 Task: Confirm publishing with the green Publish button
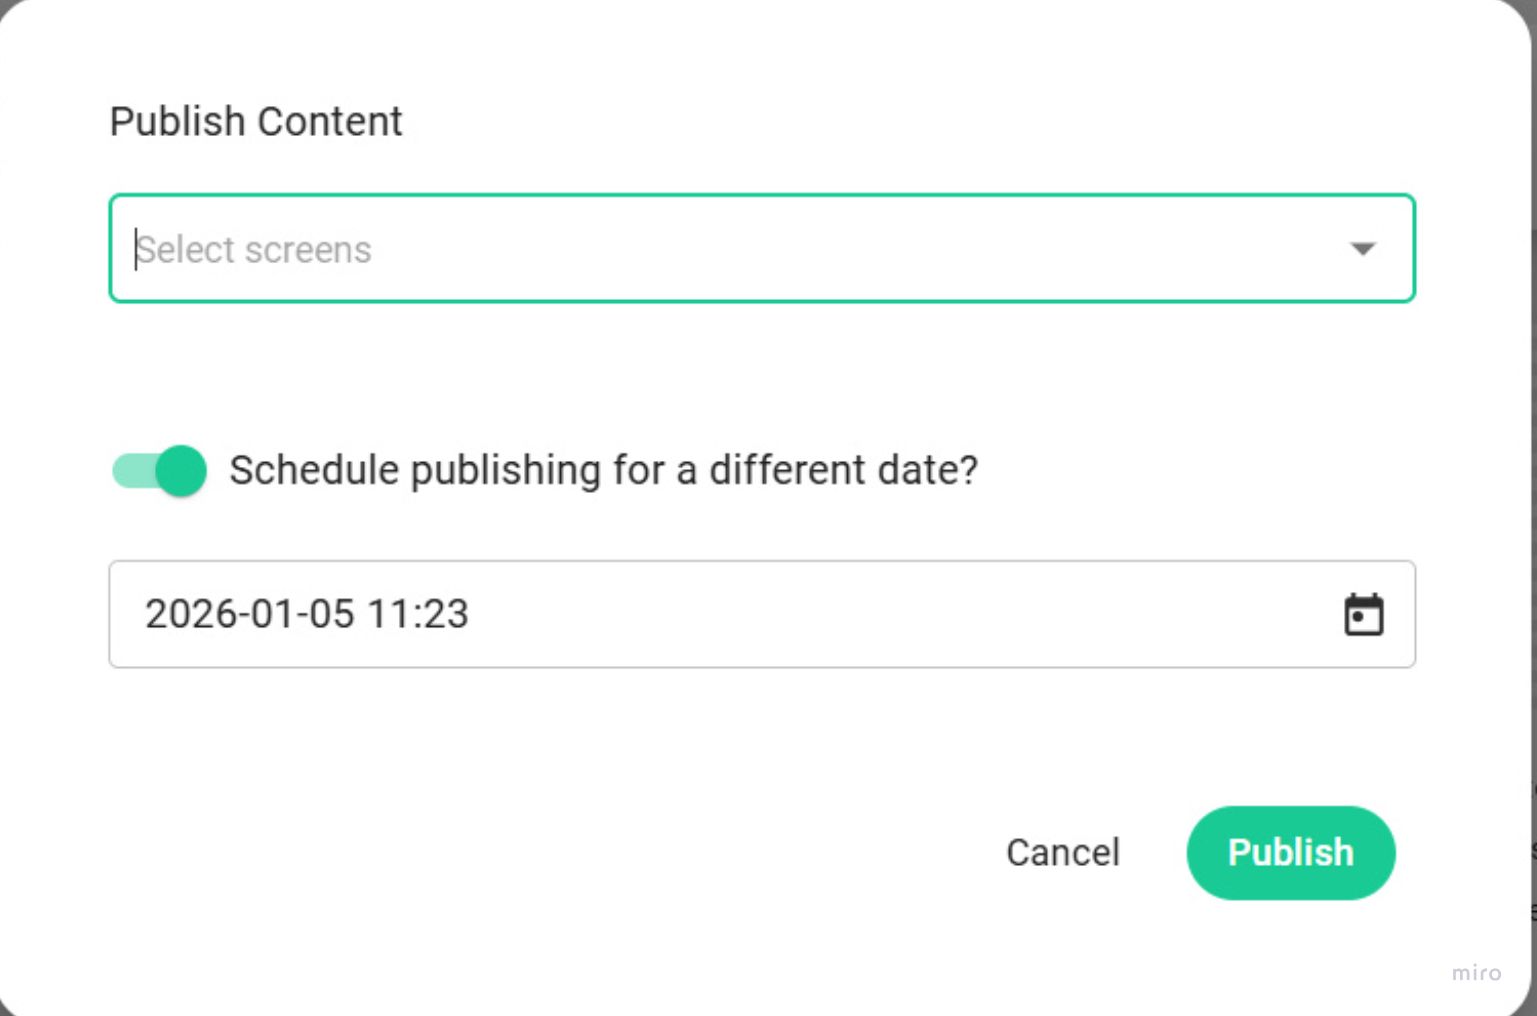(1290, 852)
